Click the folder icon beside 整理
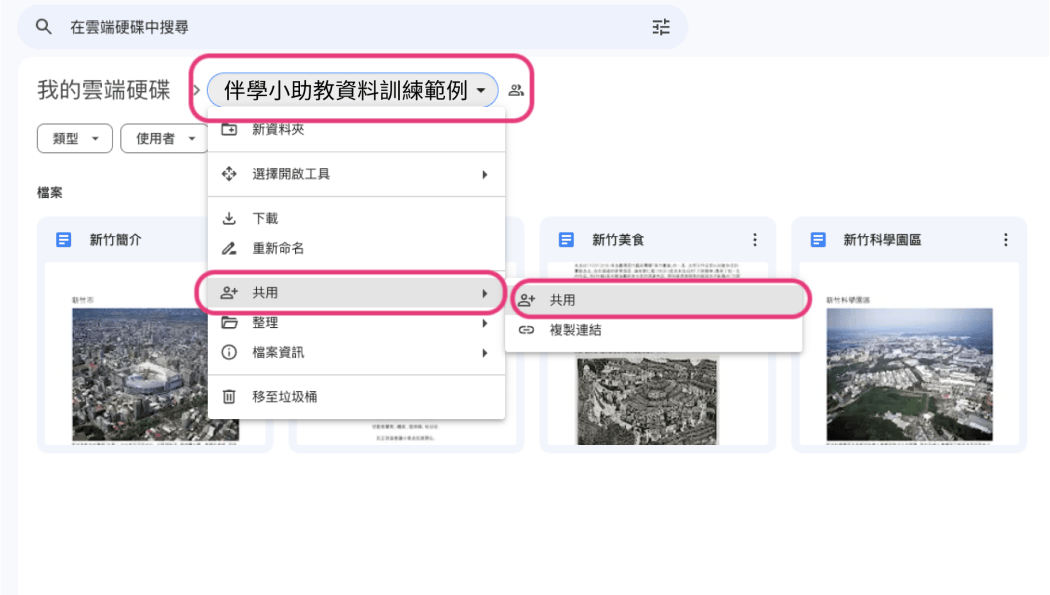Image resolution: width=1050 pixels, height=595 pixels. [x=229, y=323]
